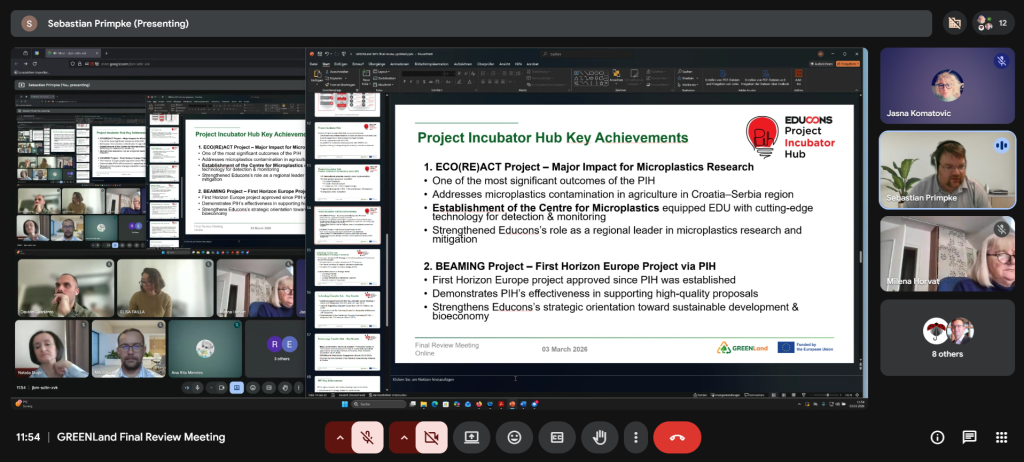Viewport: 1024px width, 462px height.
Task: Click the camera-off indicator icon at top right
Action: click(x=953, y=22)
